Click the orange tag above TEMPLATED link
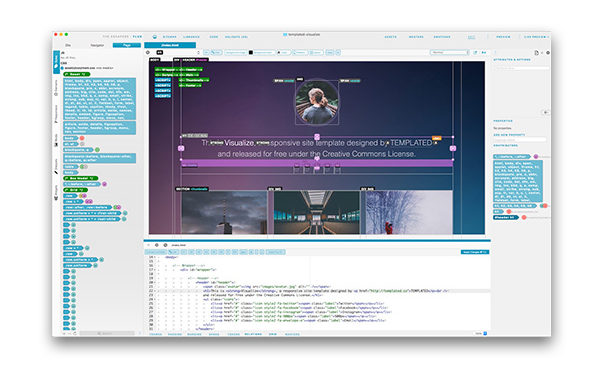 click(437, 138)
